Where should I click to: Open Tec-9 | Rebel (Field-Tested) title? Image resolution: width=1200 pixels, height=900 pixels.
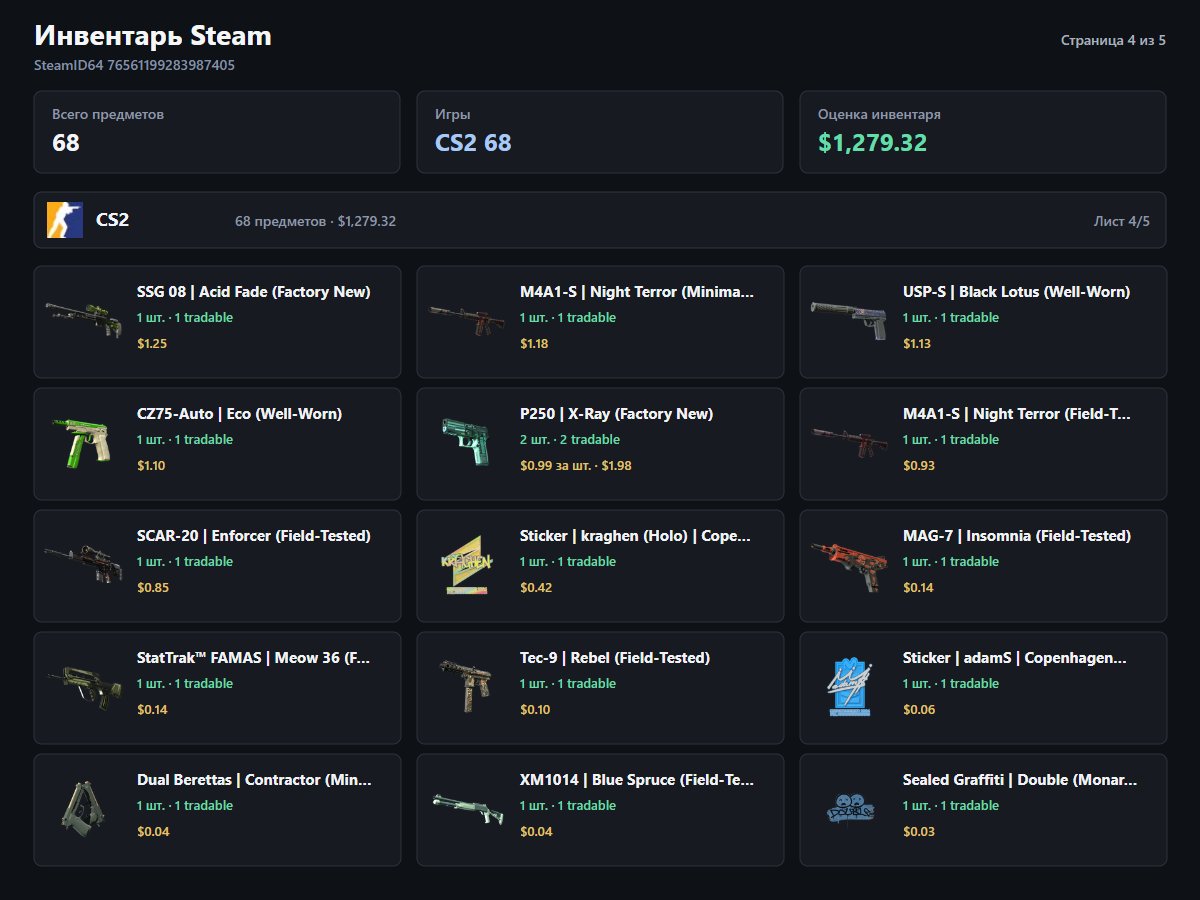(615, 658)
